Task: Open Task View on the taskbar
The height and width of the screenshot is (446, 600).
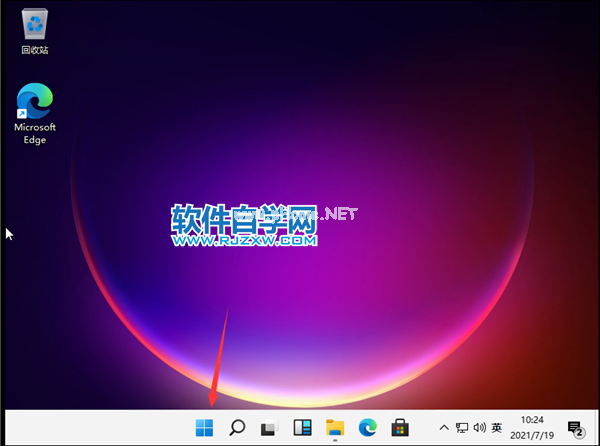Action: [270, 428]
